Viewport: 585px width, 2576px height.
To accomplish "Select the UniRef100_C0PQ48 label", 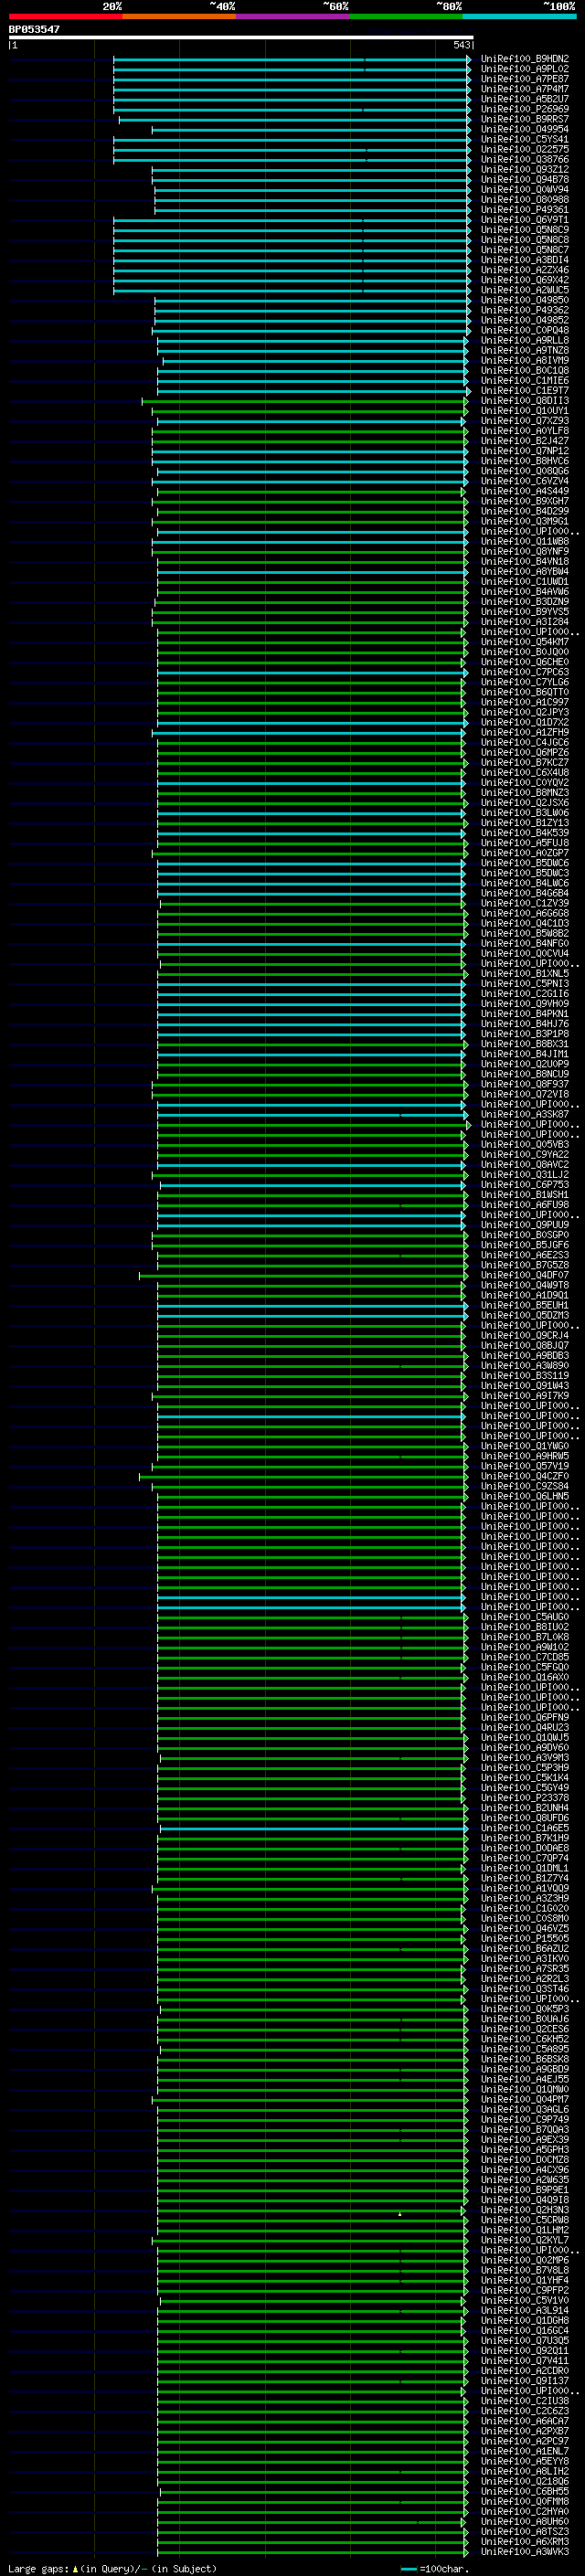I will coord(524,330).
